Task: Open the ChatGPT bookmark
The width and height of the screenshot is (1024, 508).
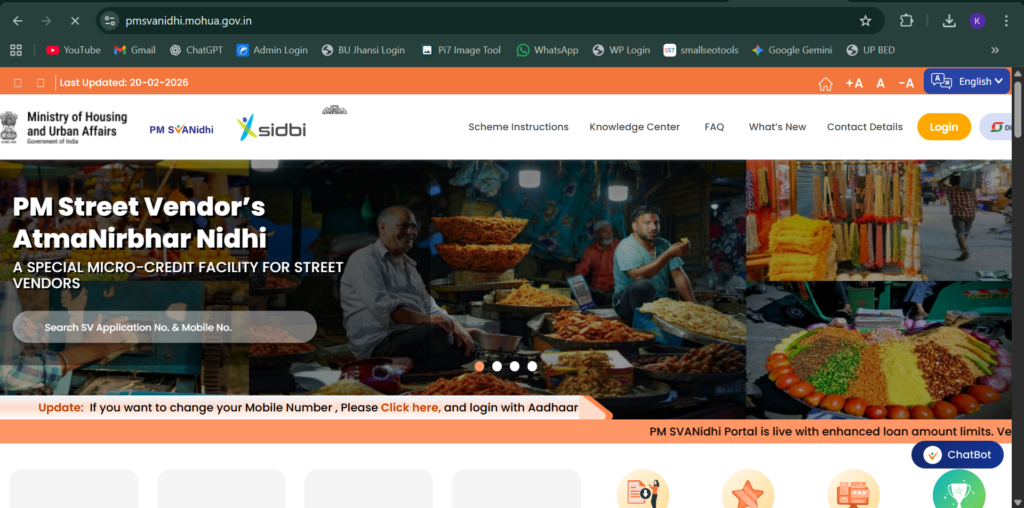Action: point(196,50)
